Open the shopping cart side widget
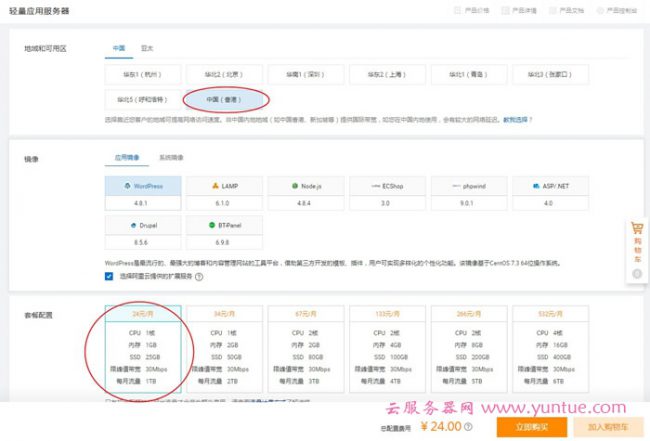 click(637, 243)
